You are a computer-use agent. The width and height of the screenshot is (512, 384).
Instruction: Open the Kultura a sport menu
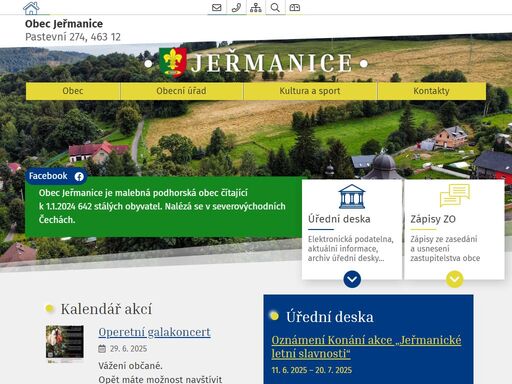coord(310,91)
